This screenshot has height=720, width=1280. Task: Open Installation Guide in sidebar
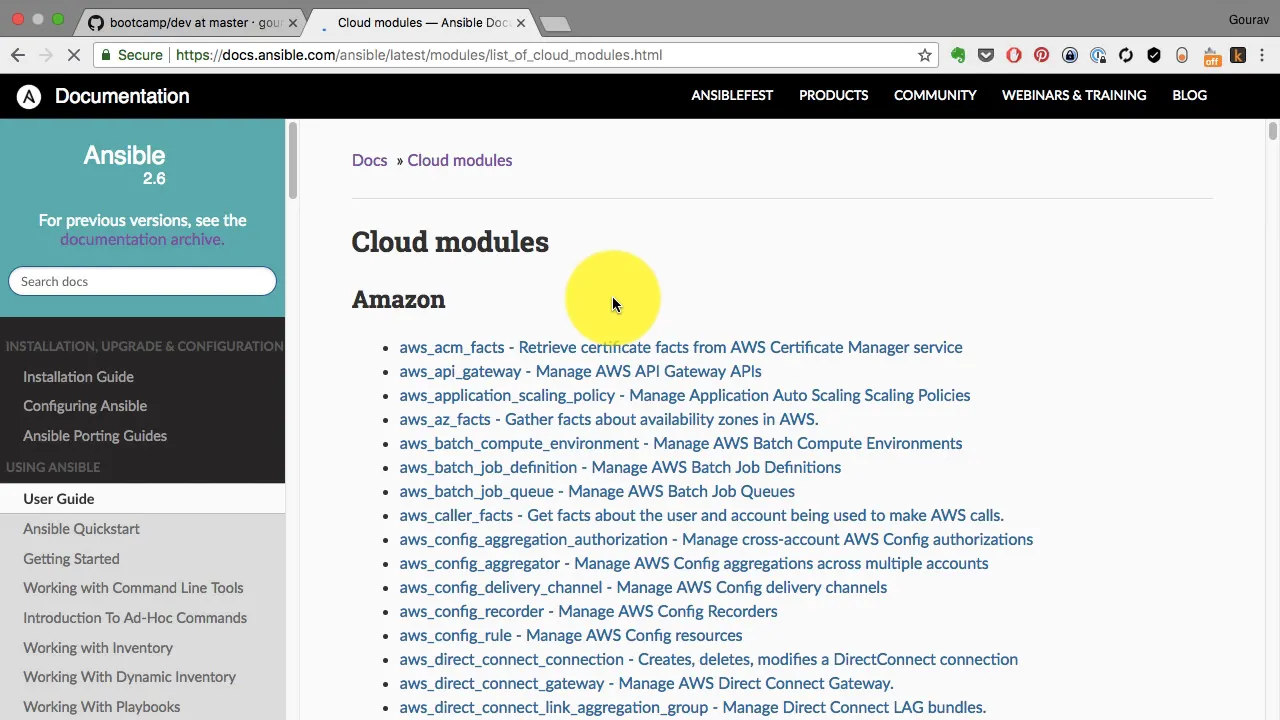click(78, 377)
